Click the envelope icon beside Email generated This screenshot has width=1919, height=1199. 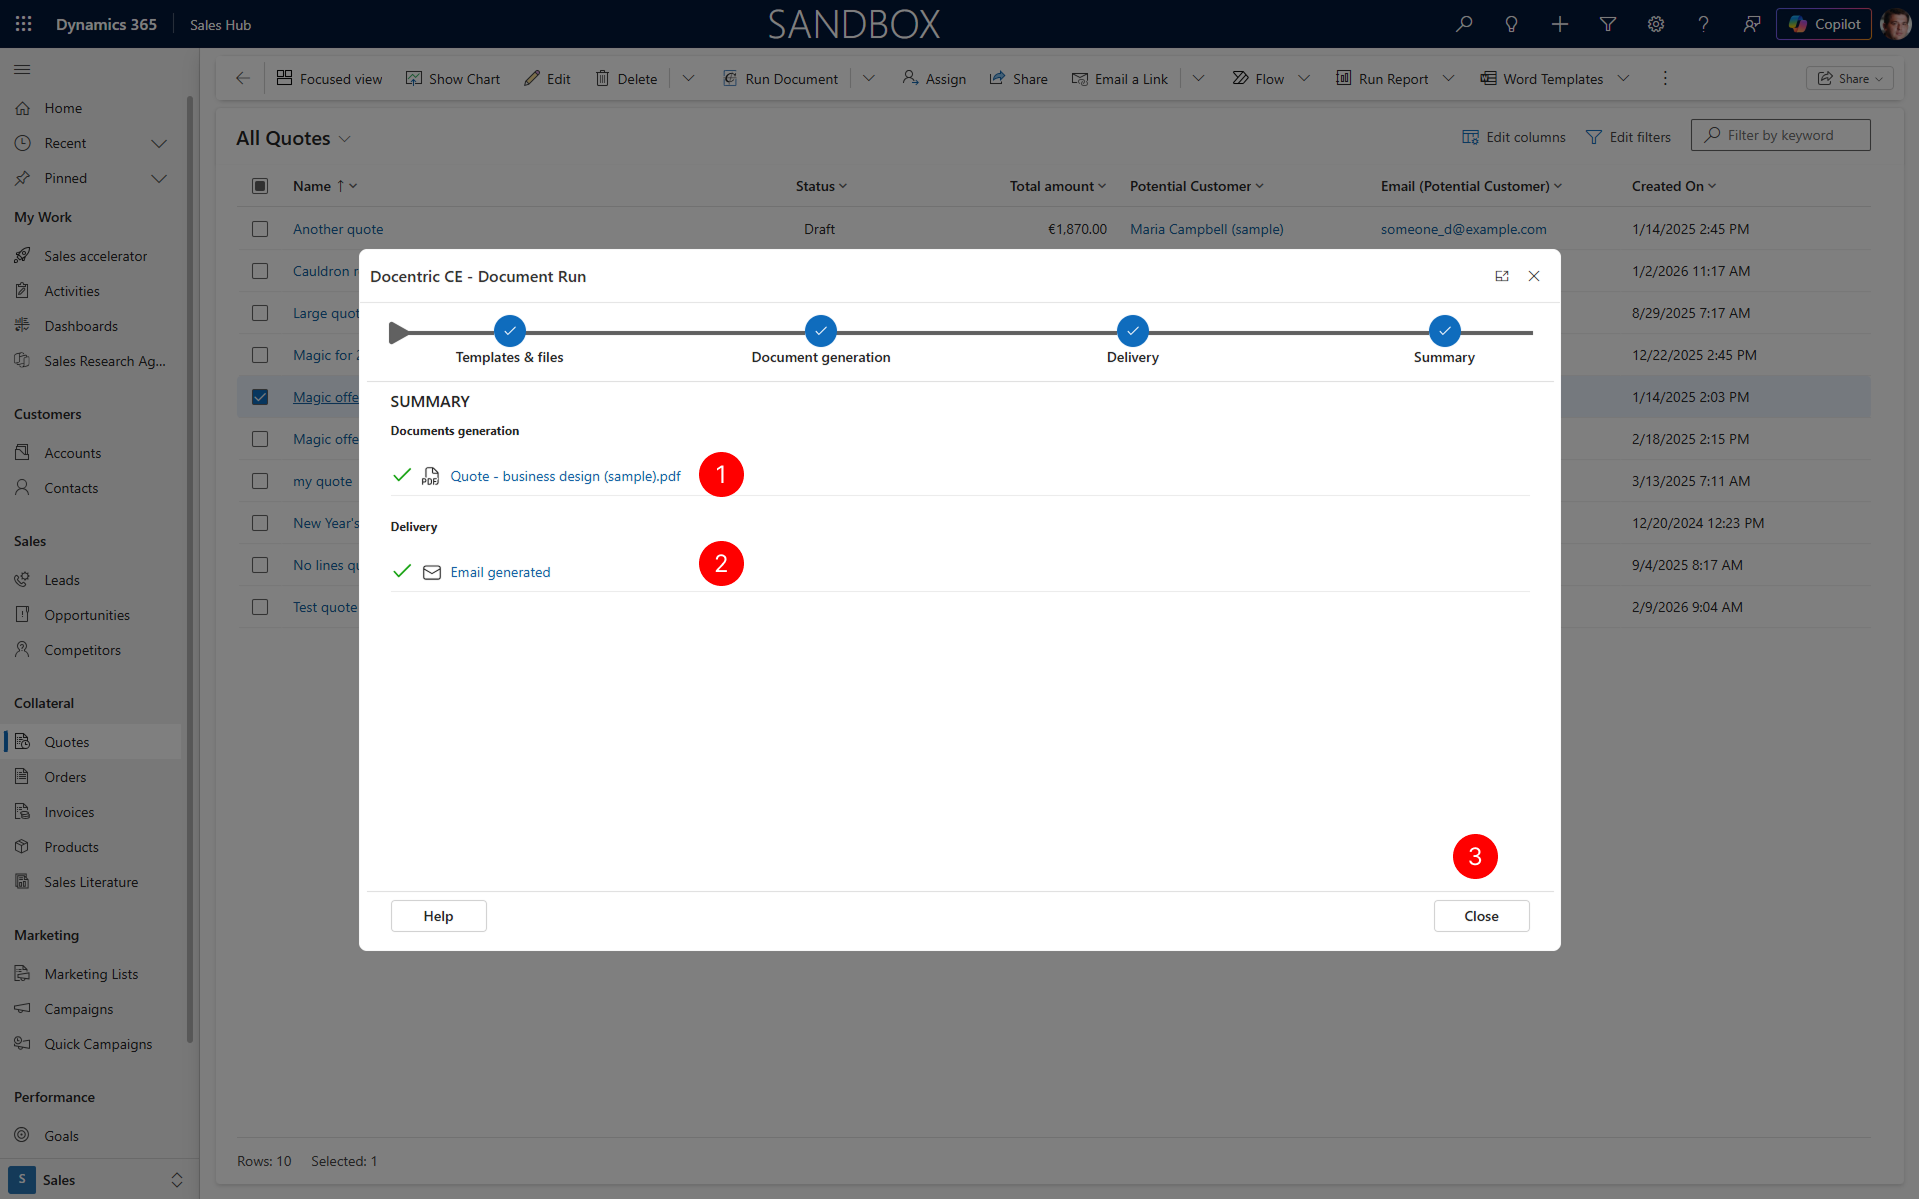point(432,572)
